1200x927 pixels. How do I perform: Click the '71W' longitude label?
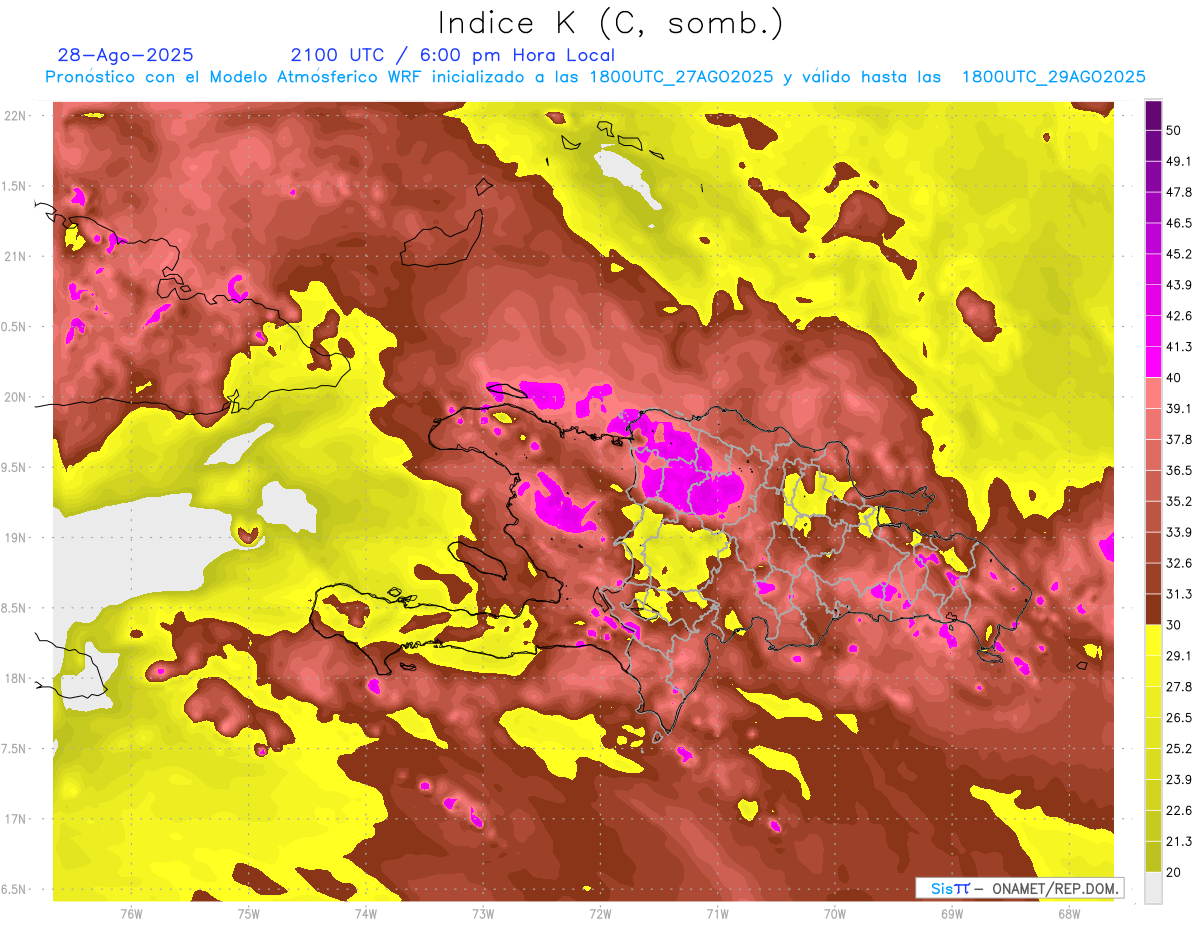[x=717, y=914]
